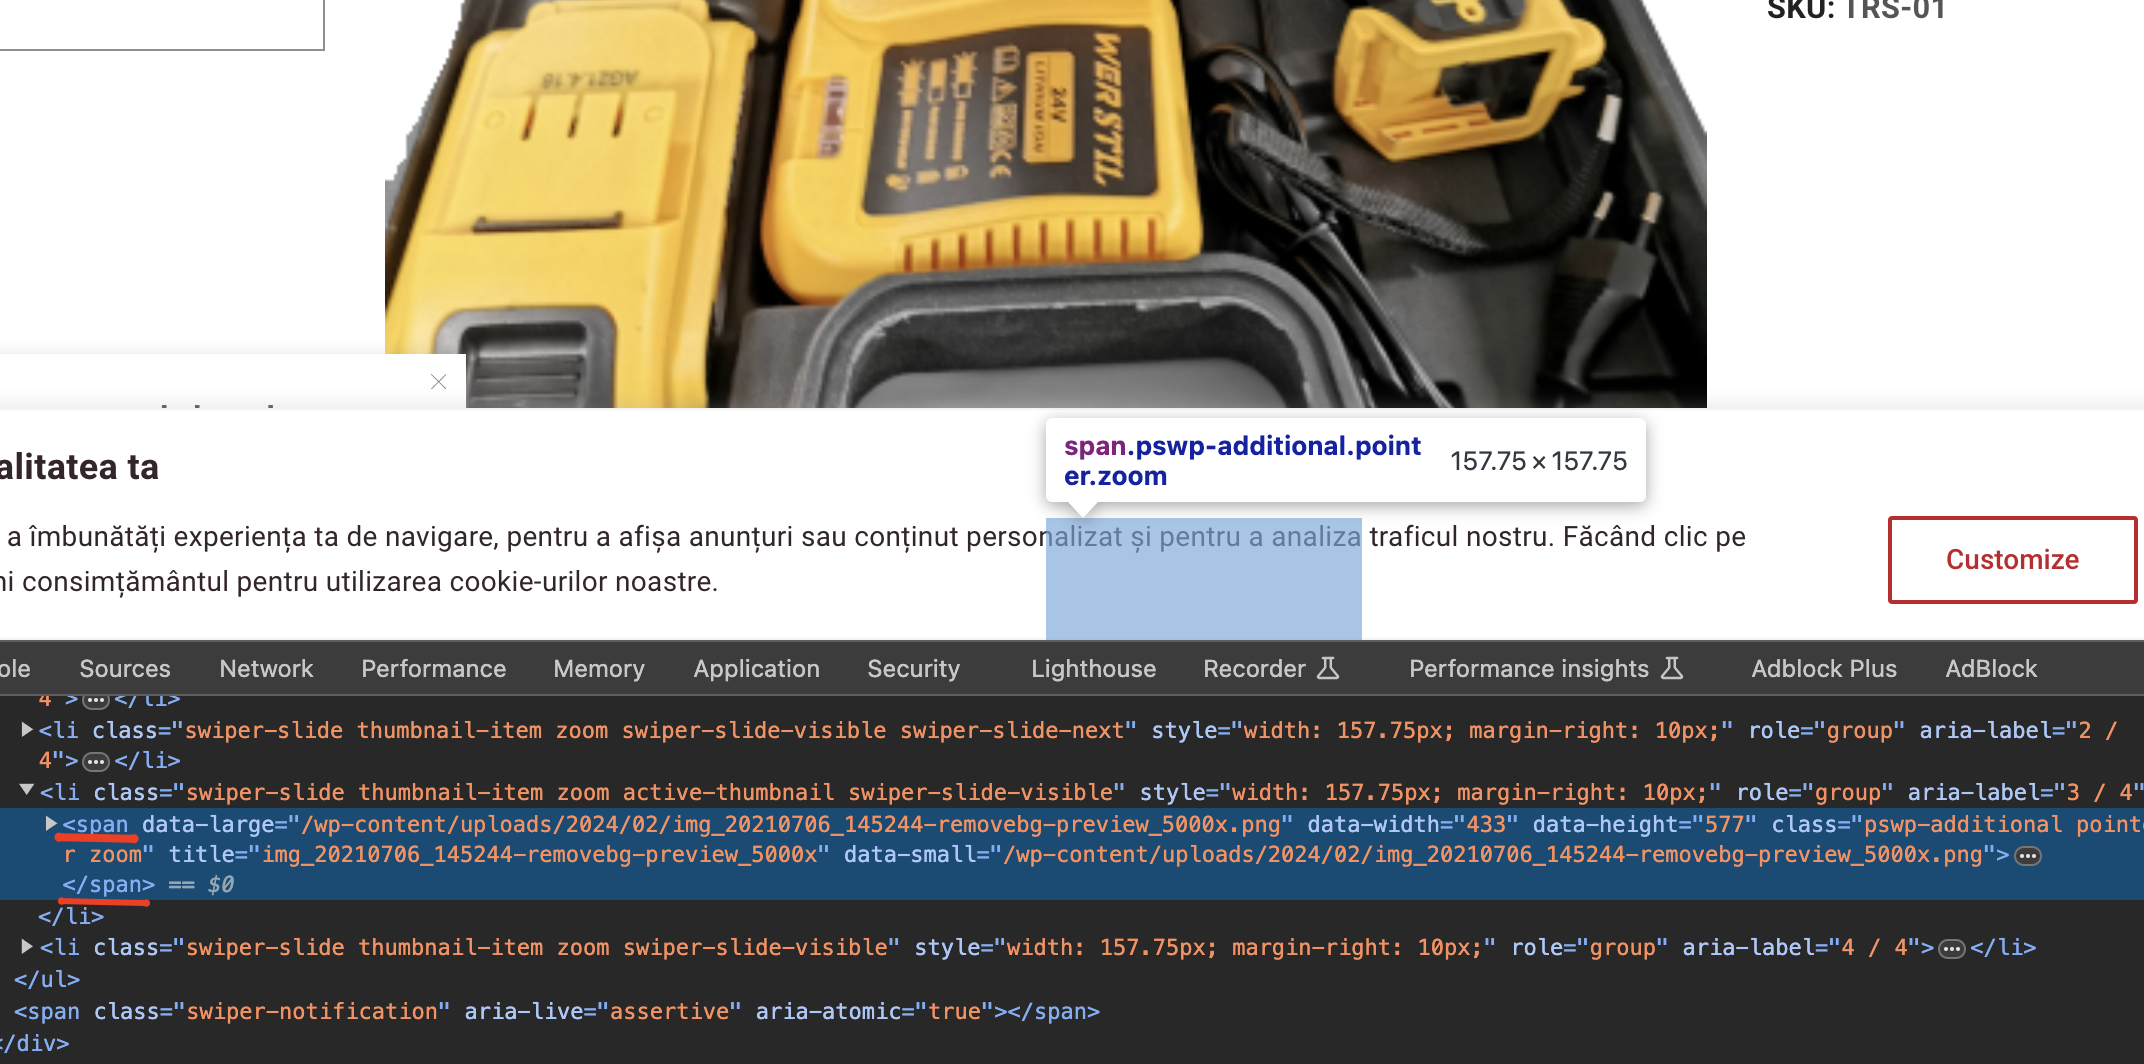
Task: Switch to the Lighthouse tab
Action: 1093,669
